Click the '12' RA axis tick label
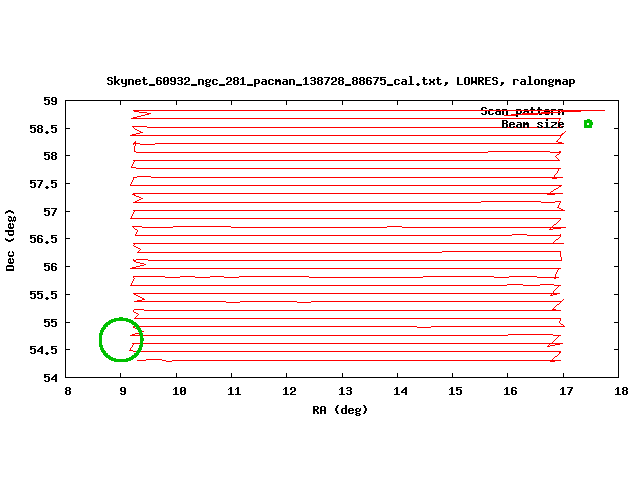This screenshot has height=480, width=640. point(289,391)
